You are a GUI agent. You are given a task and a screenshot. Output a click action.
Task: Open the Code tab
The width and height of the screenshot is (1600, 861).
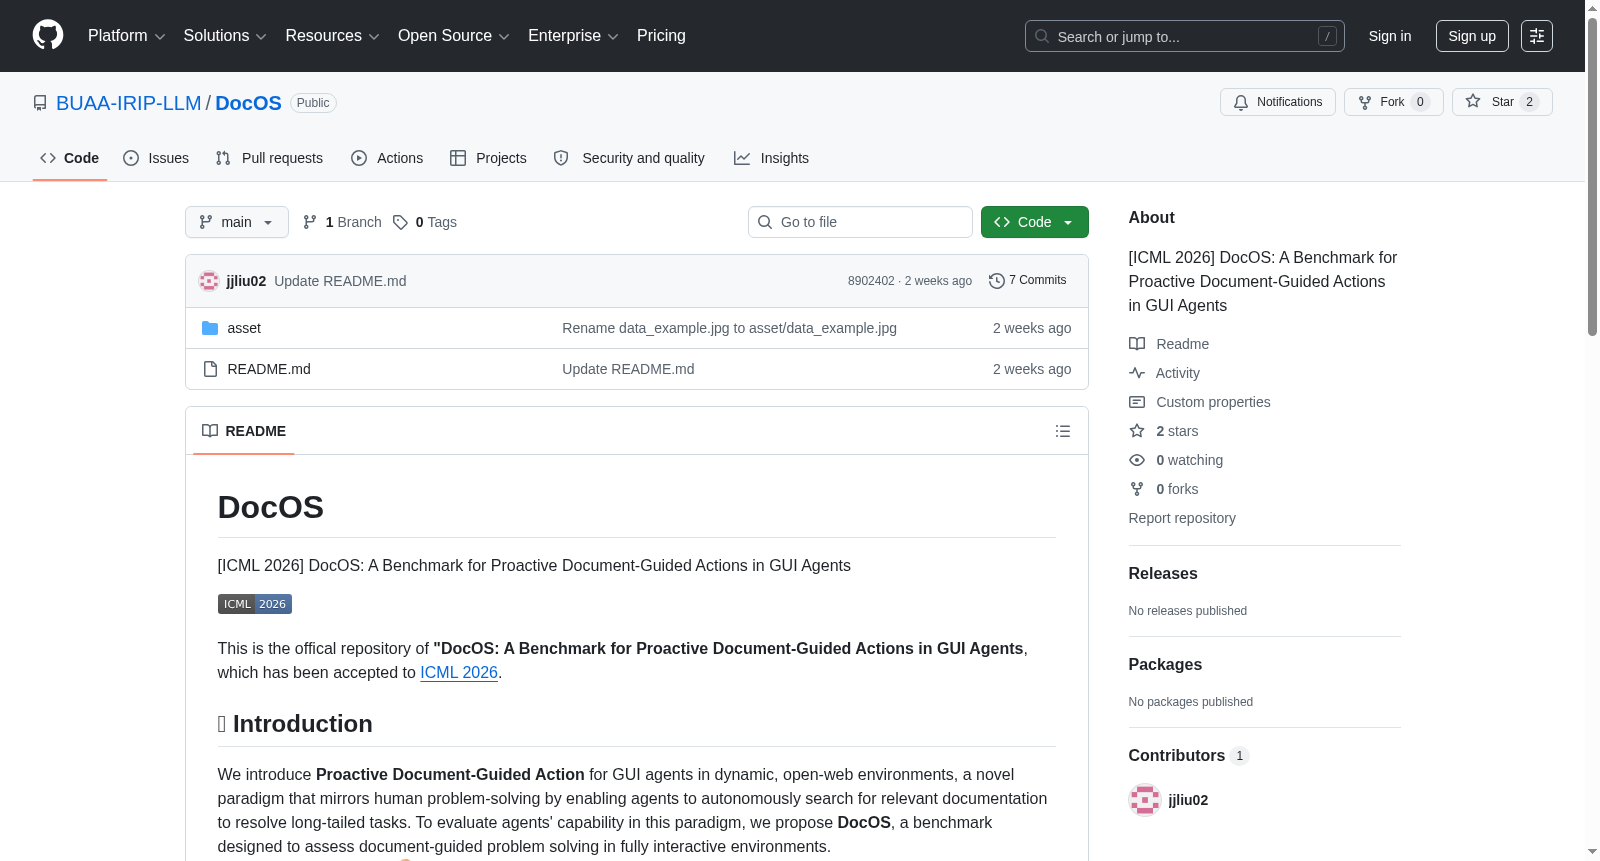(70, 158)
